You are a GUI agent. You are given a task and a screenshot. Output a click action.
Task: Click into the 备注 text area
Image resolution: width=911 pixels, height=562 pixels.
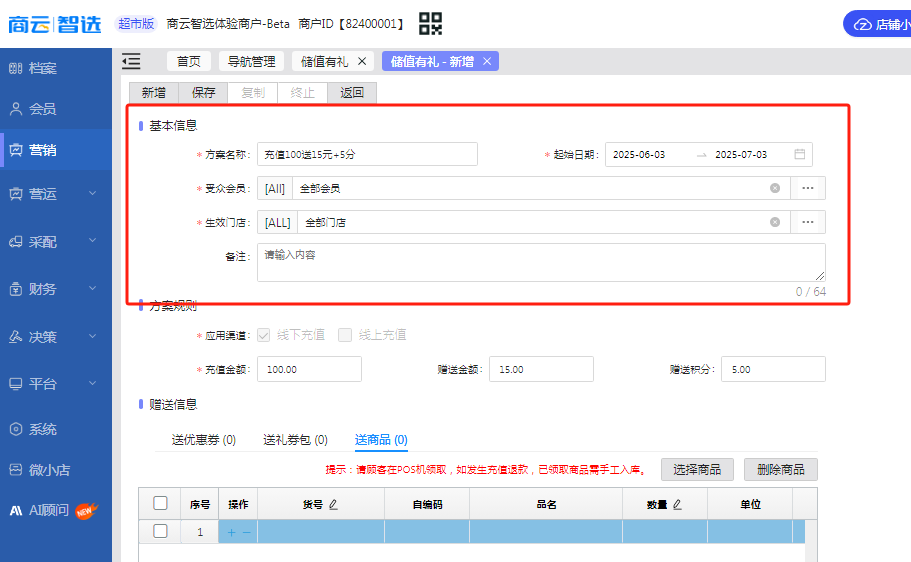tap(540, 262)
